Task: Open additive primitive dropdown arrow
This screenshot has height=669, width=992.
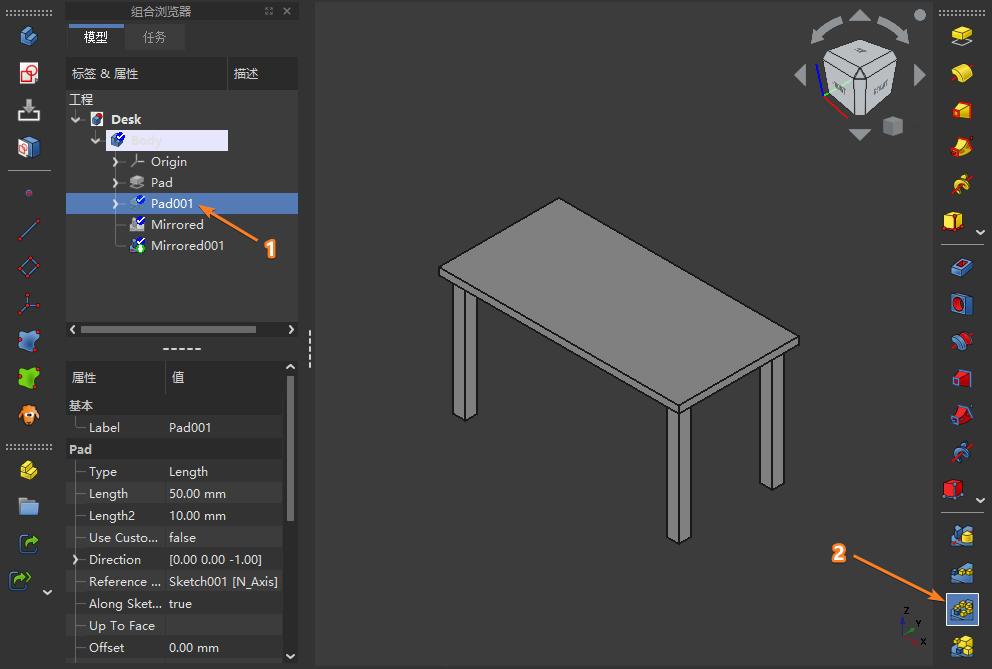Action: pos(979,232)
